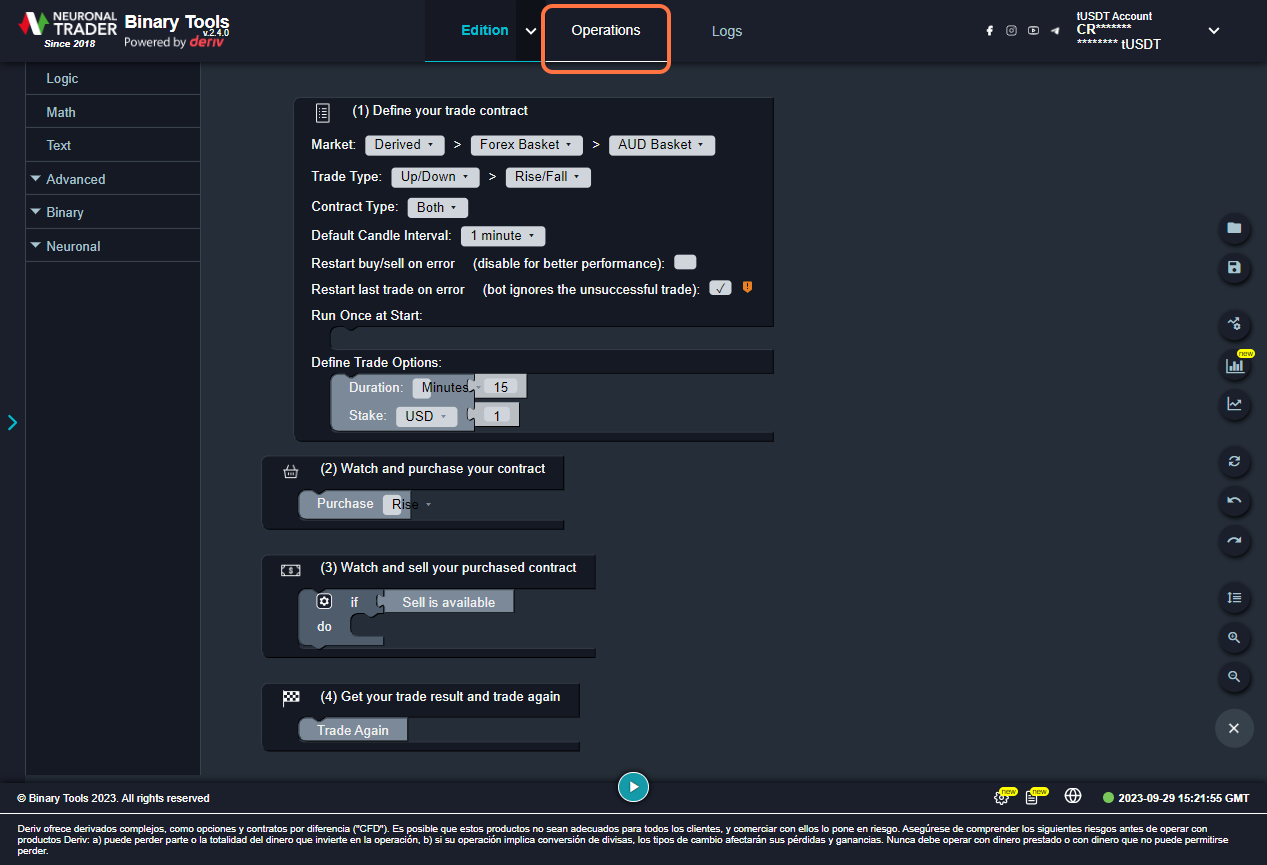The width and height of the screenshot is (1267, 865).
Task: Change the Derived market dropdown
Action: [x=404, y=144]
